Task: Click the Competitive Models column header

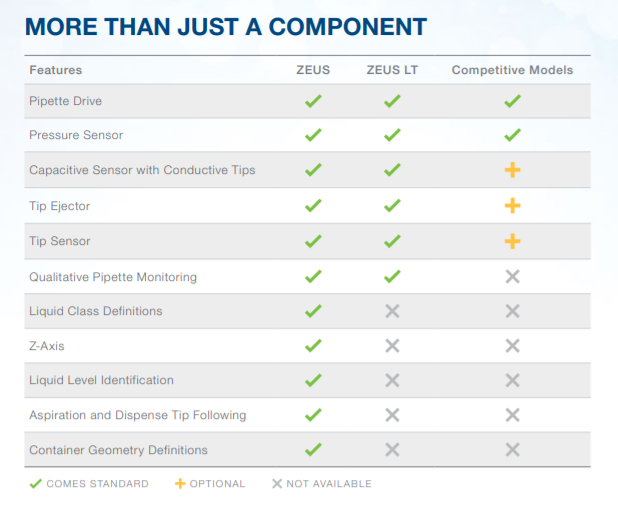Action: (512, 70)
